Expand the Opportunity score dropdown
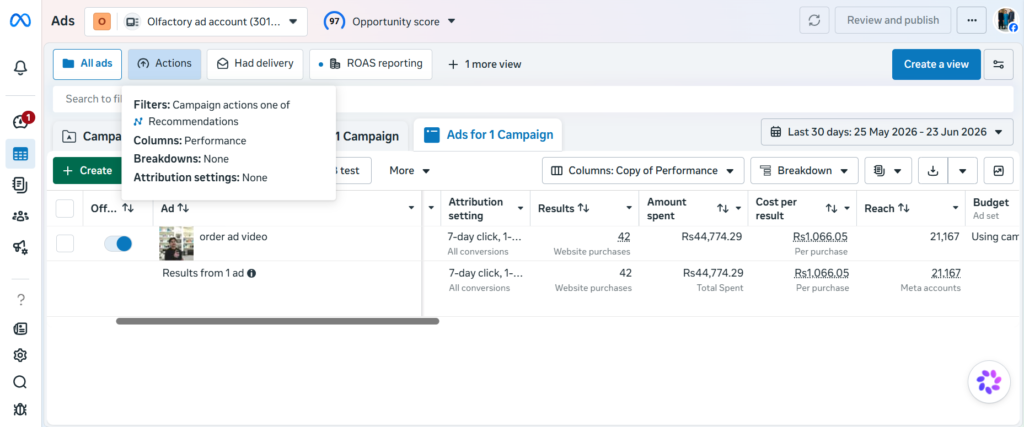 point(390,22)
